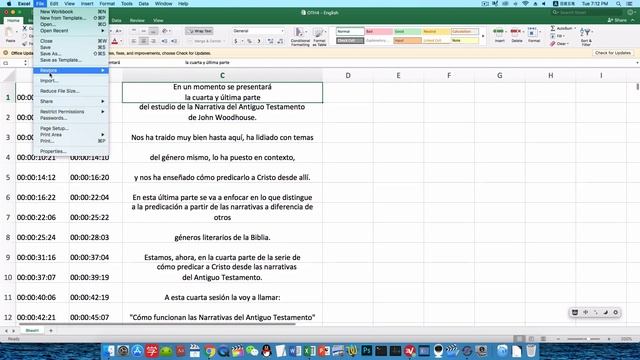Click the increase decimal icon
This screenshot has width=640, height=360.
(270, 41)
